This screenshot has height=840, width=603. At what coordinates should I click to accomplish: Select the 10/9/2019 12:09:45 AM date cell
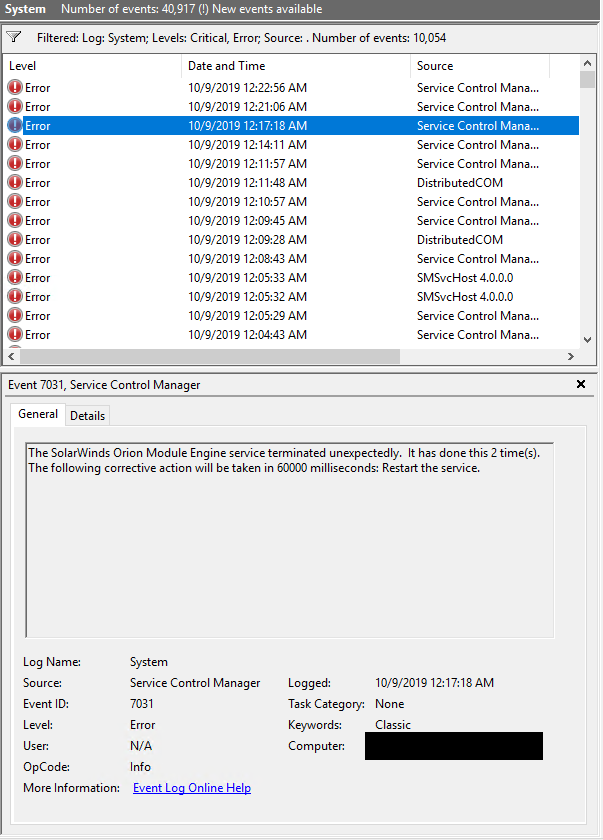click(x=247, y=221)
